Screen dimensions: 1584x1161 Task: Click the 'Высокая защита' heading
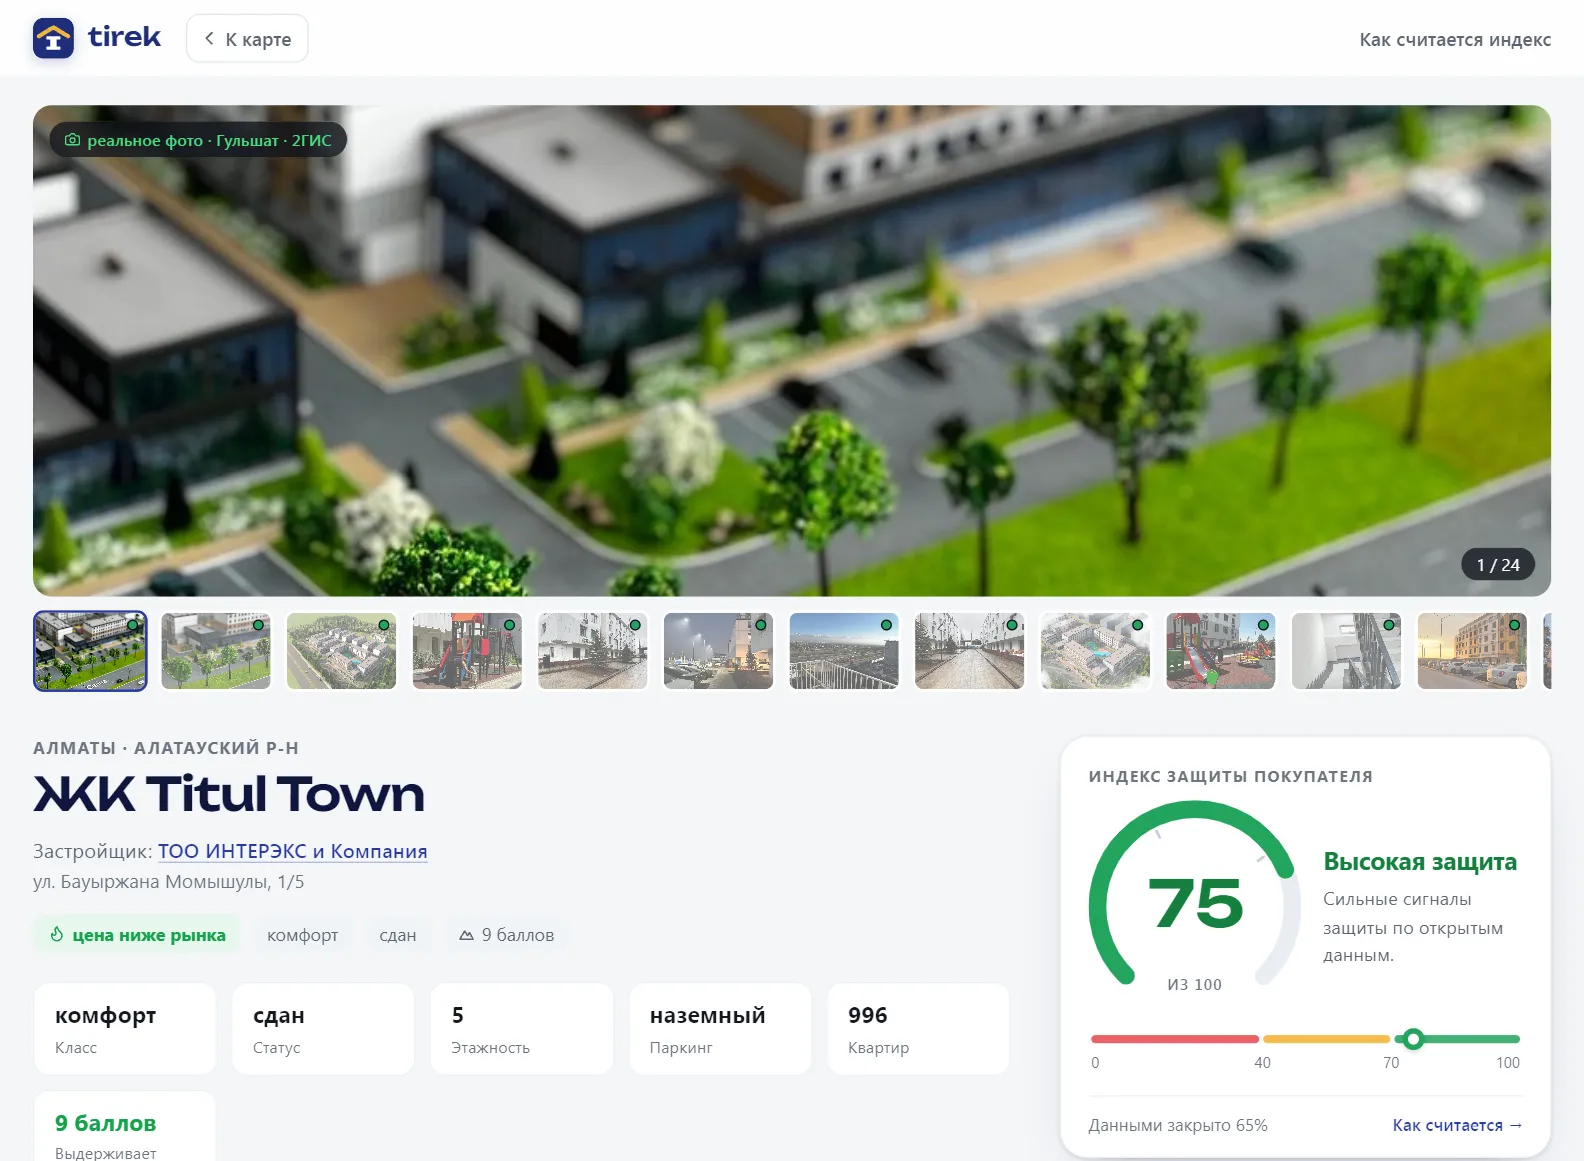coord(1420,862)
